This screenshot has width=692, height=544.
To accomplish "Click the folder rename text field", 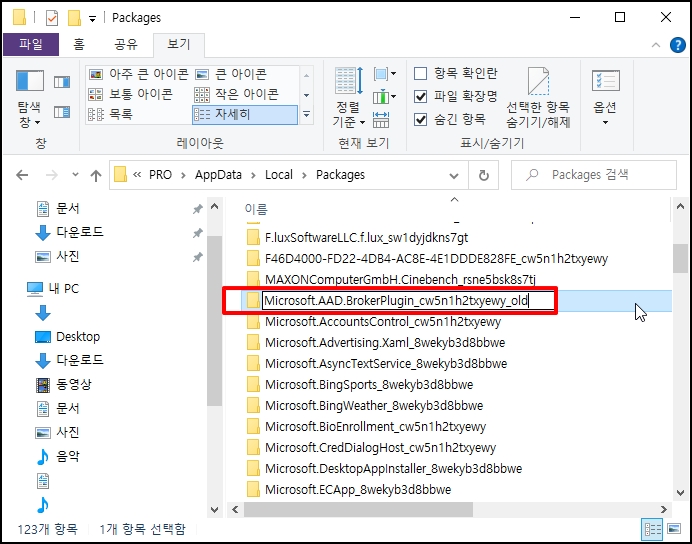I will tap(408, 301).
